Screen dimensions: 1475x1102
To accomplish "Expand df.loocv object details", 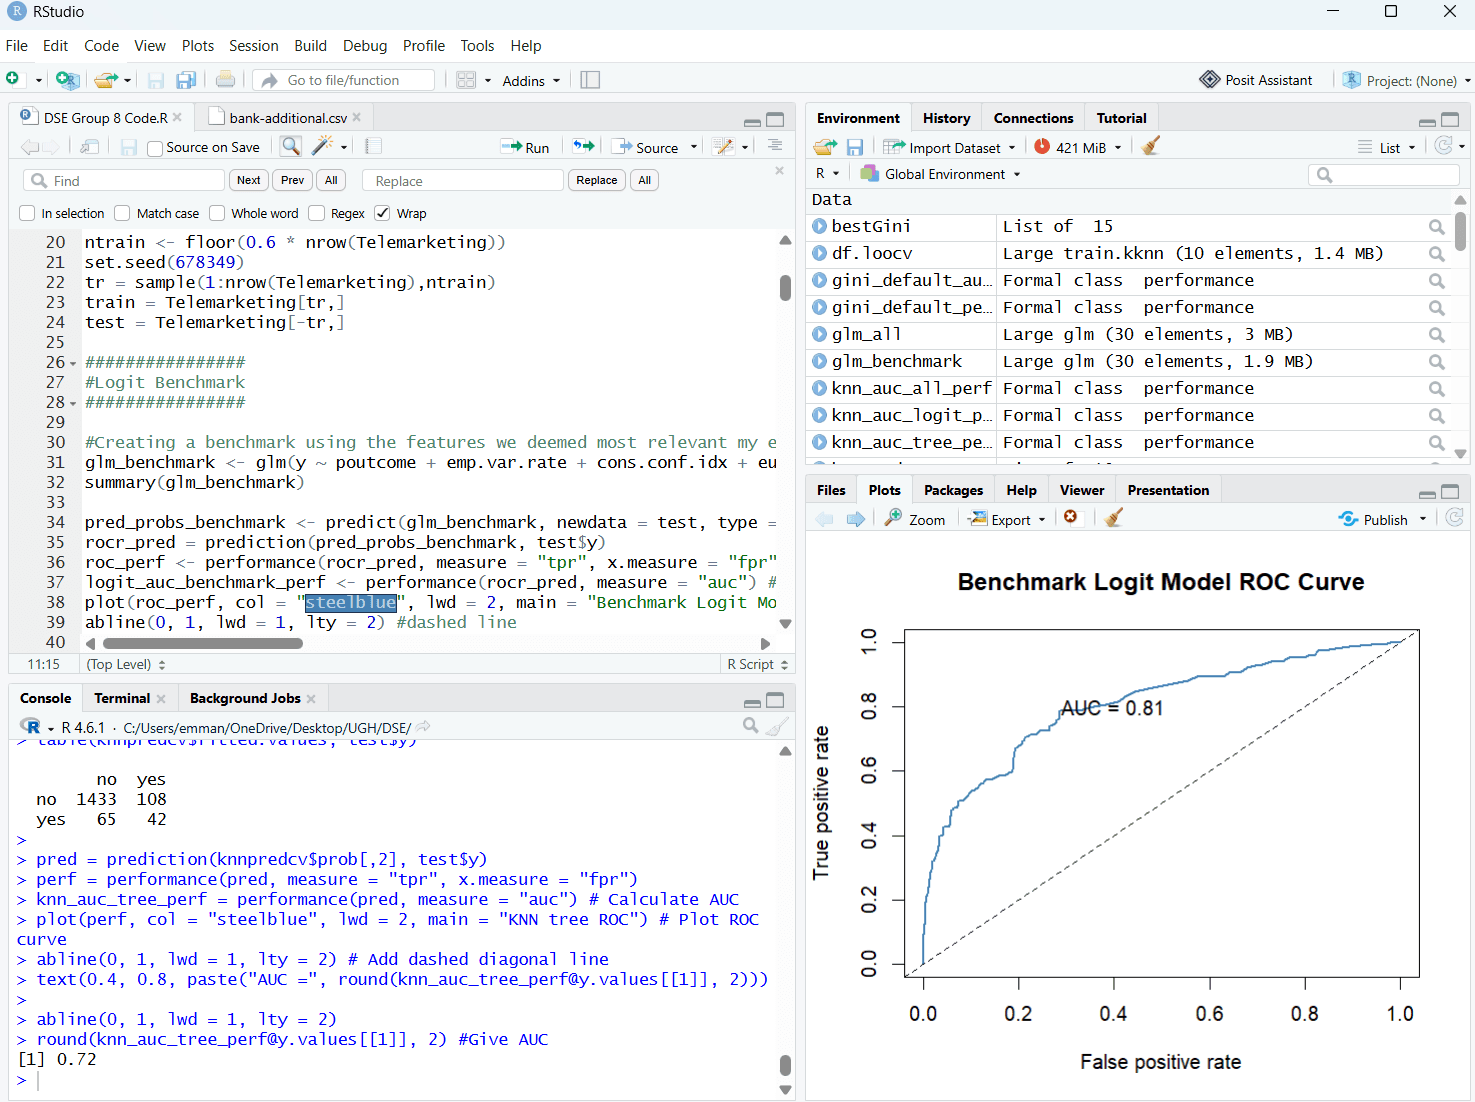I will pyautogui.click(x=820, y=253).
